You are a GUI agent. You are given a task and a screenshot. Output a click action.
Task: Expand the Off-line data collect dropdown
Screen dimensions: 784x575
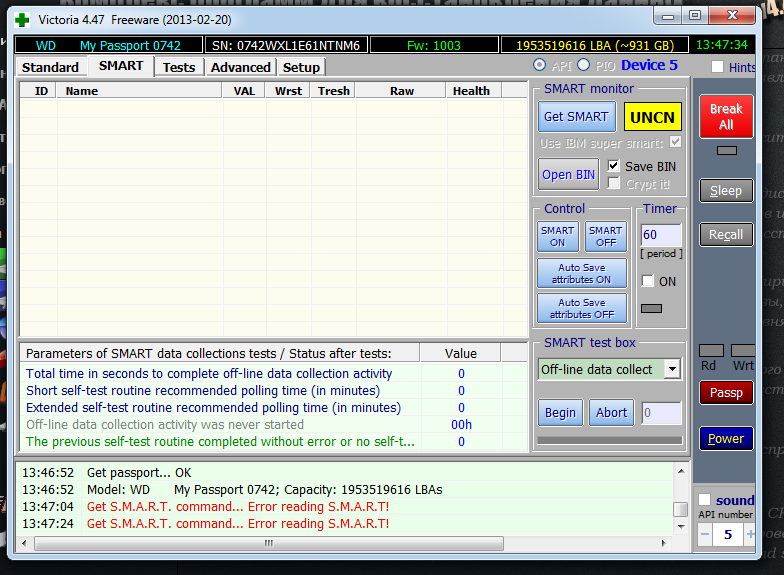(x=672, y=369)
